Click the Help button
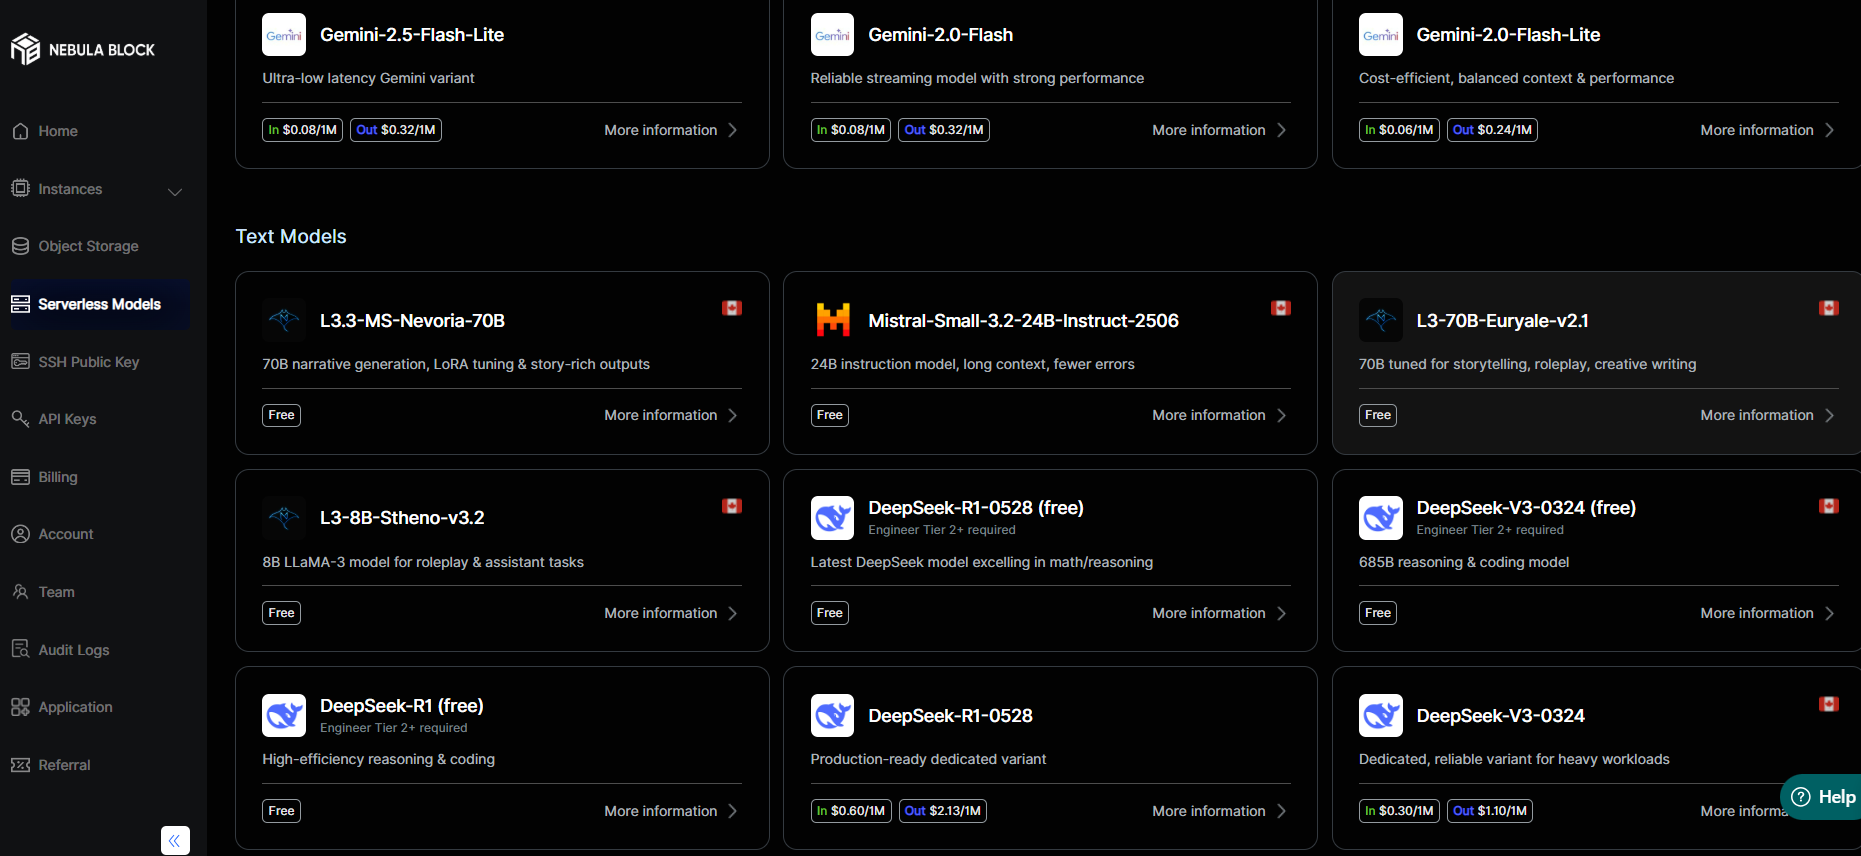The image size is (1861, 856). [x=1823, y=797]
